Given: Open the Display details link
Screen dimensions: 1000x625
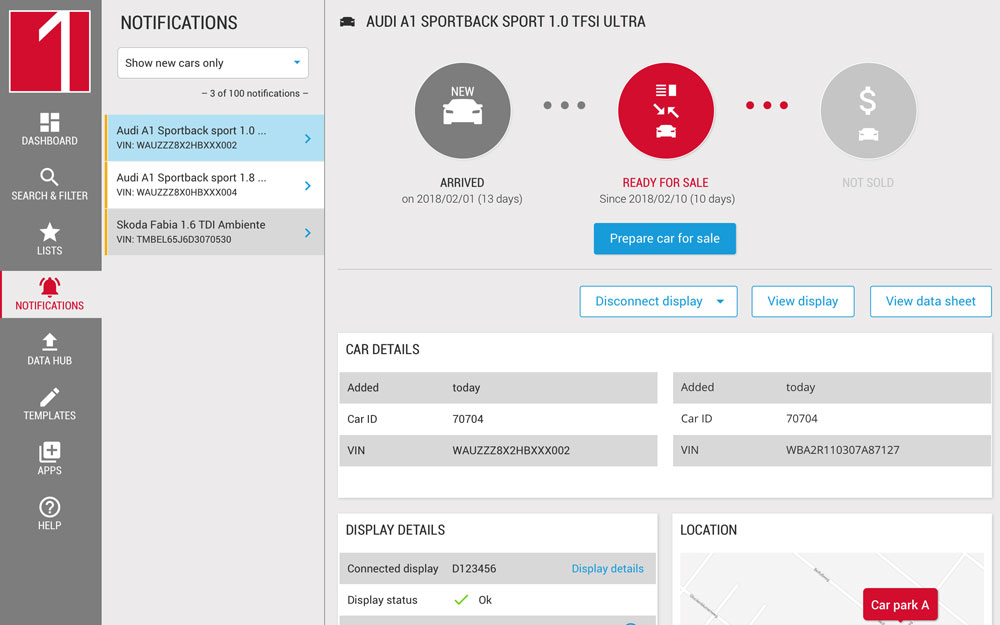Looking at the screenshot, I should [607, 568].
